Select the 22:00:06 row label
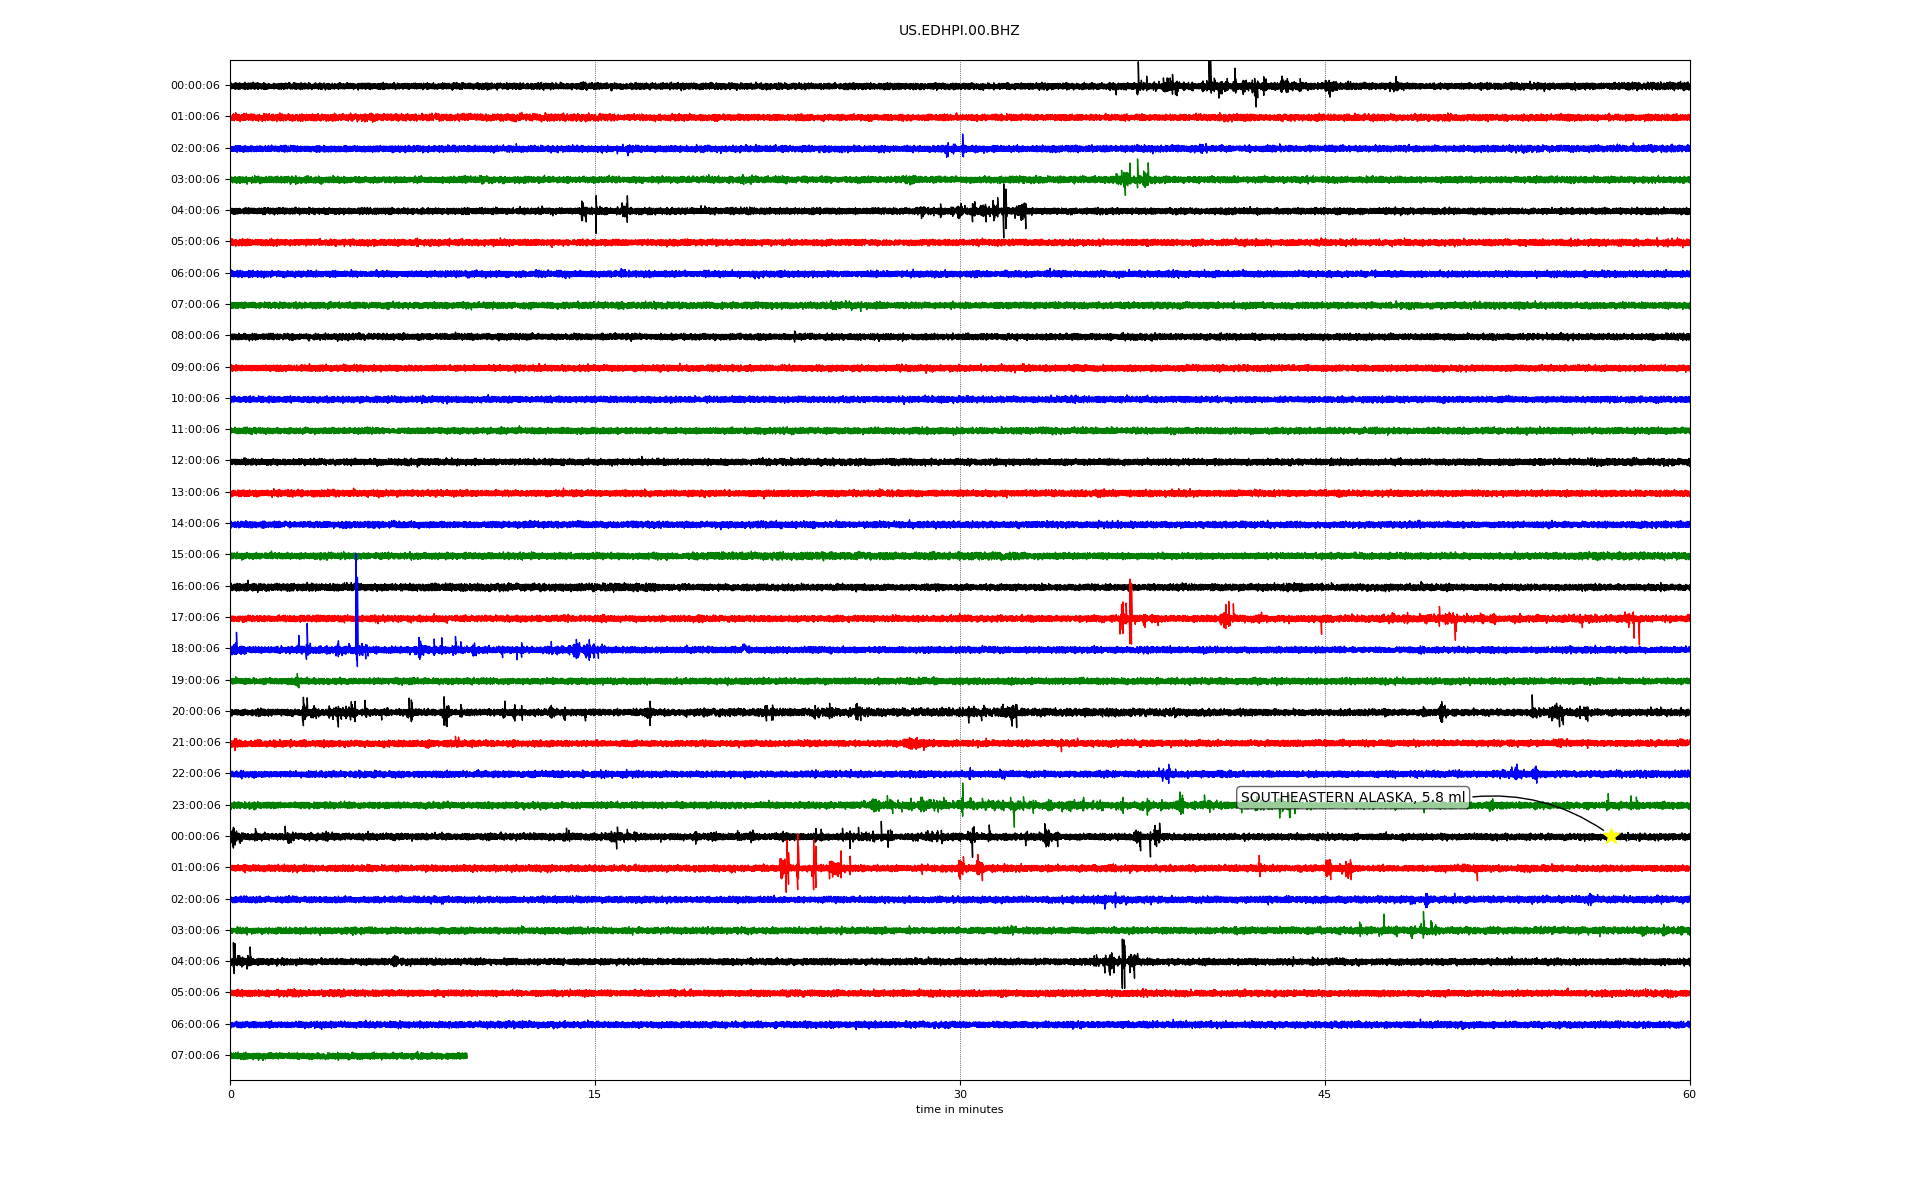The height and width of the screenshot is (1200, 1920). point(195,773)
